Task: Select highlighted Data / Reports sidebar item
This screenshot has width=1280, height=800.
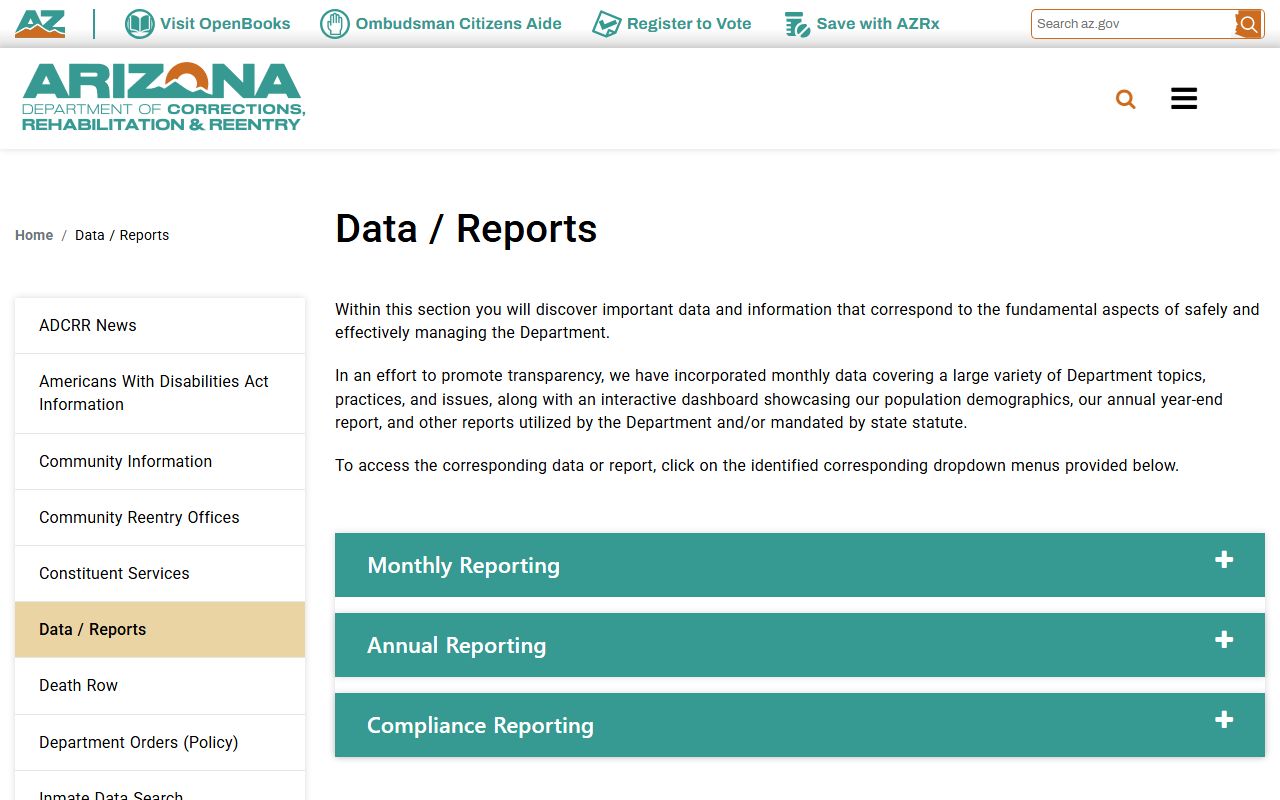Action: tap(160, 629)
